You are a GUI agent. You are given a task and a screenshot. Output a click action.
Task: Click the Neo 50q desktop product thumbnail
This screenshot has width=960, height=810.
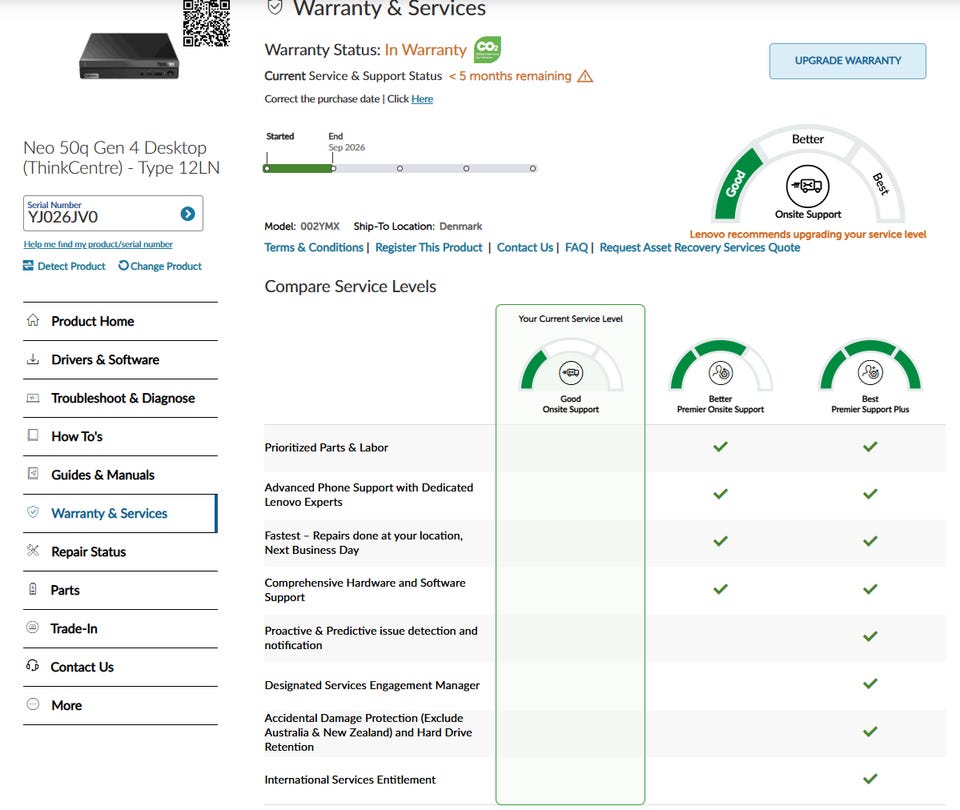tap(129, 56)
